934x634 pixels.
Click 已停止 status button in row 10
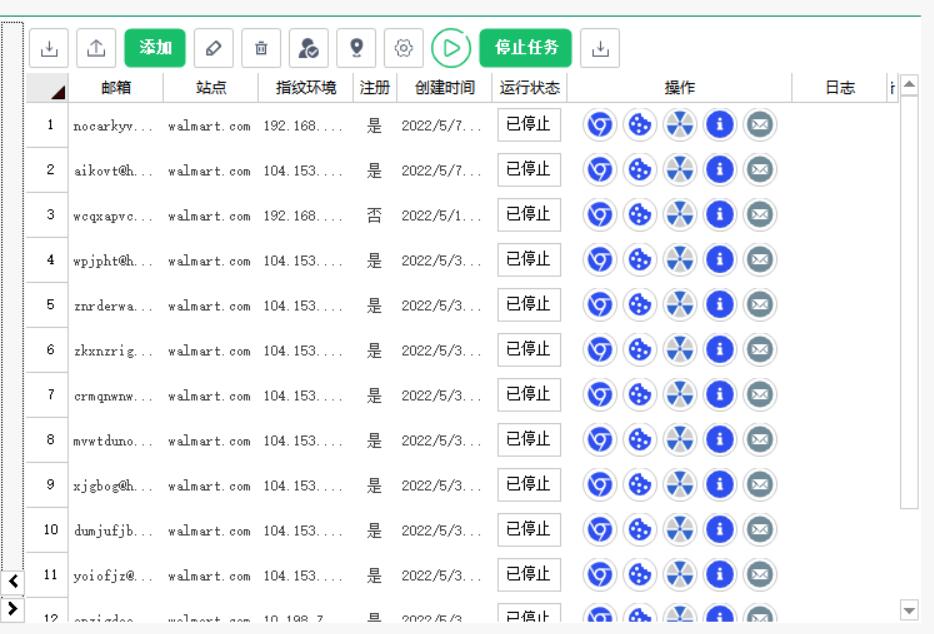(x=529, y=530)
